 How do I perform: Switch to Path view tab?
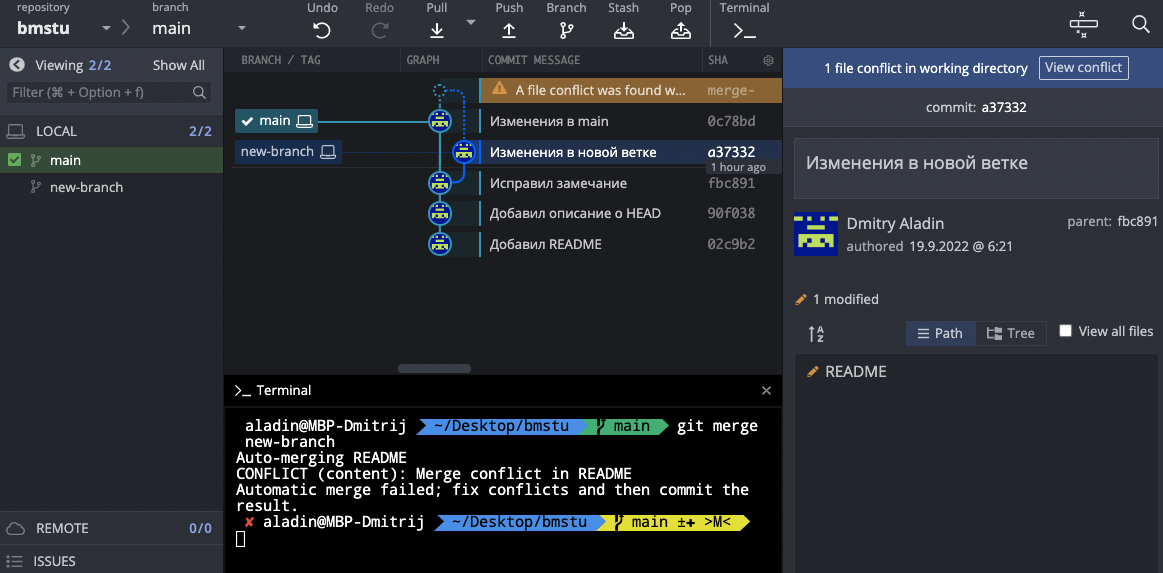click(940, 333)
